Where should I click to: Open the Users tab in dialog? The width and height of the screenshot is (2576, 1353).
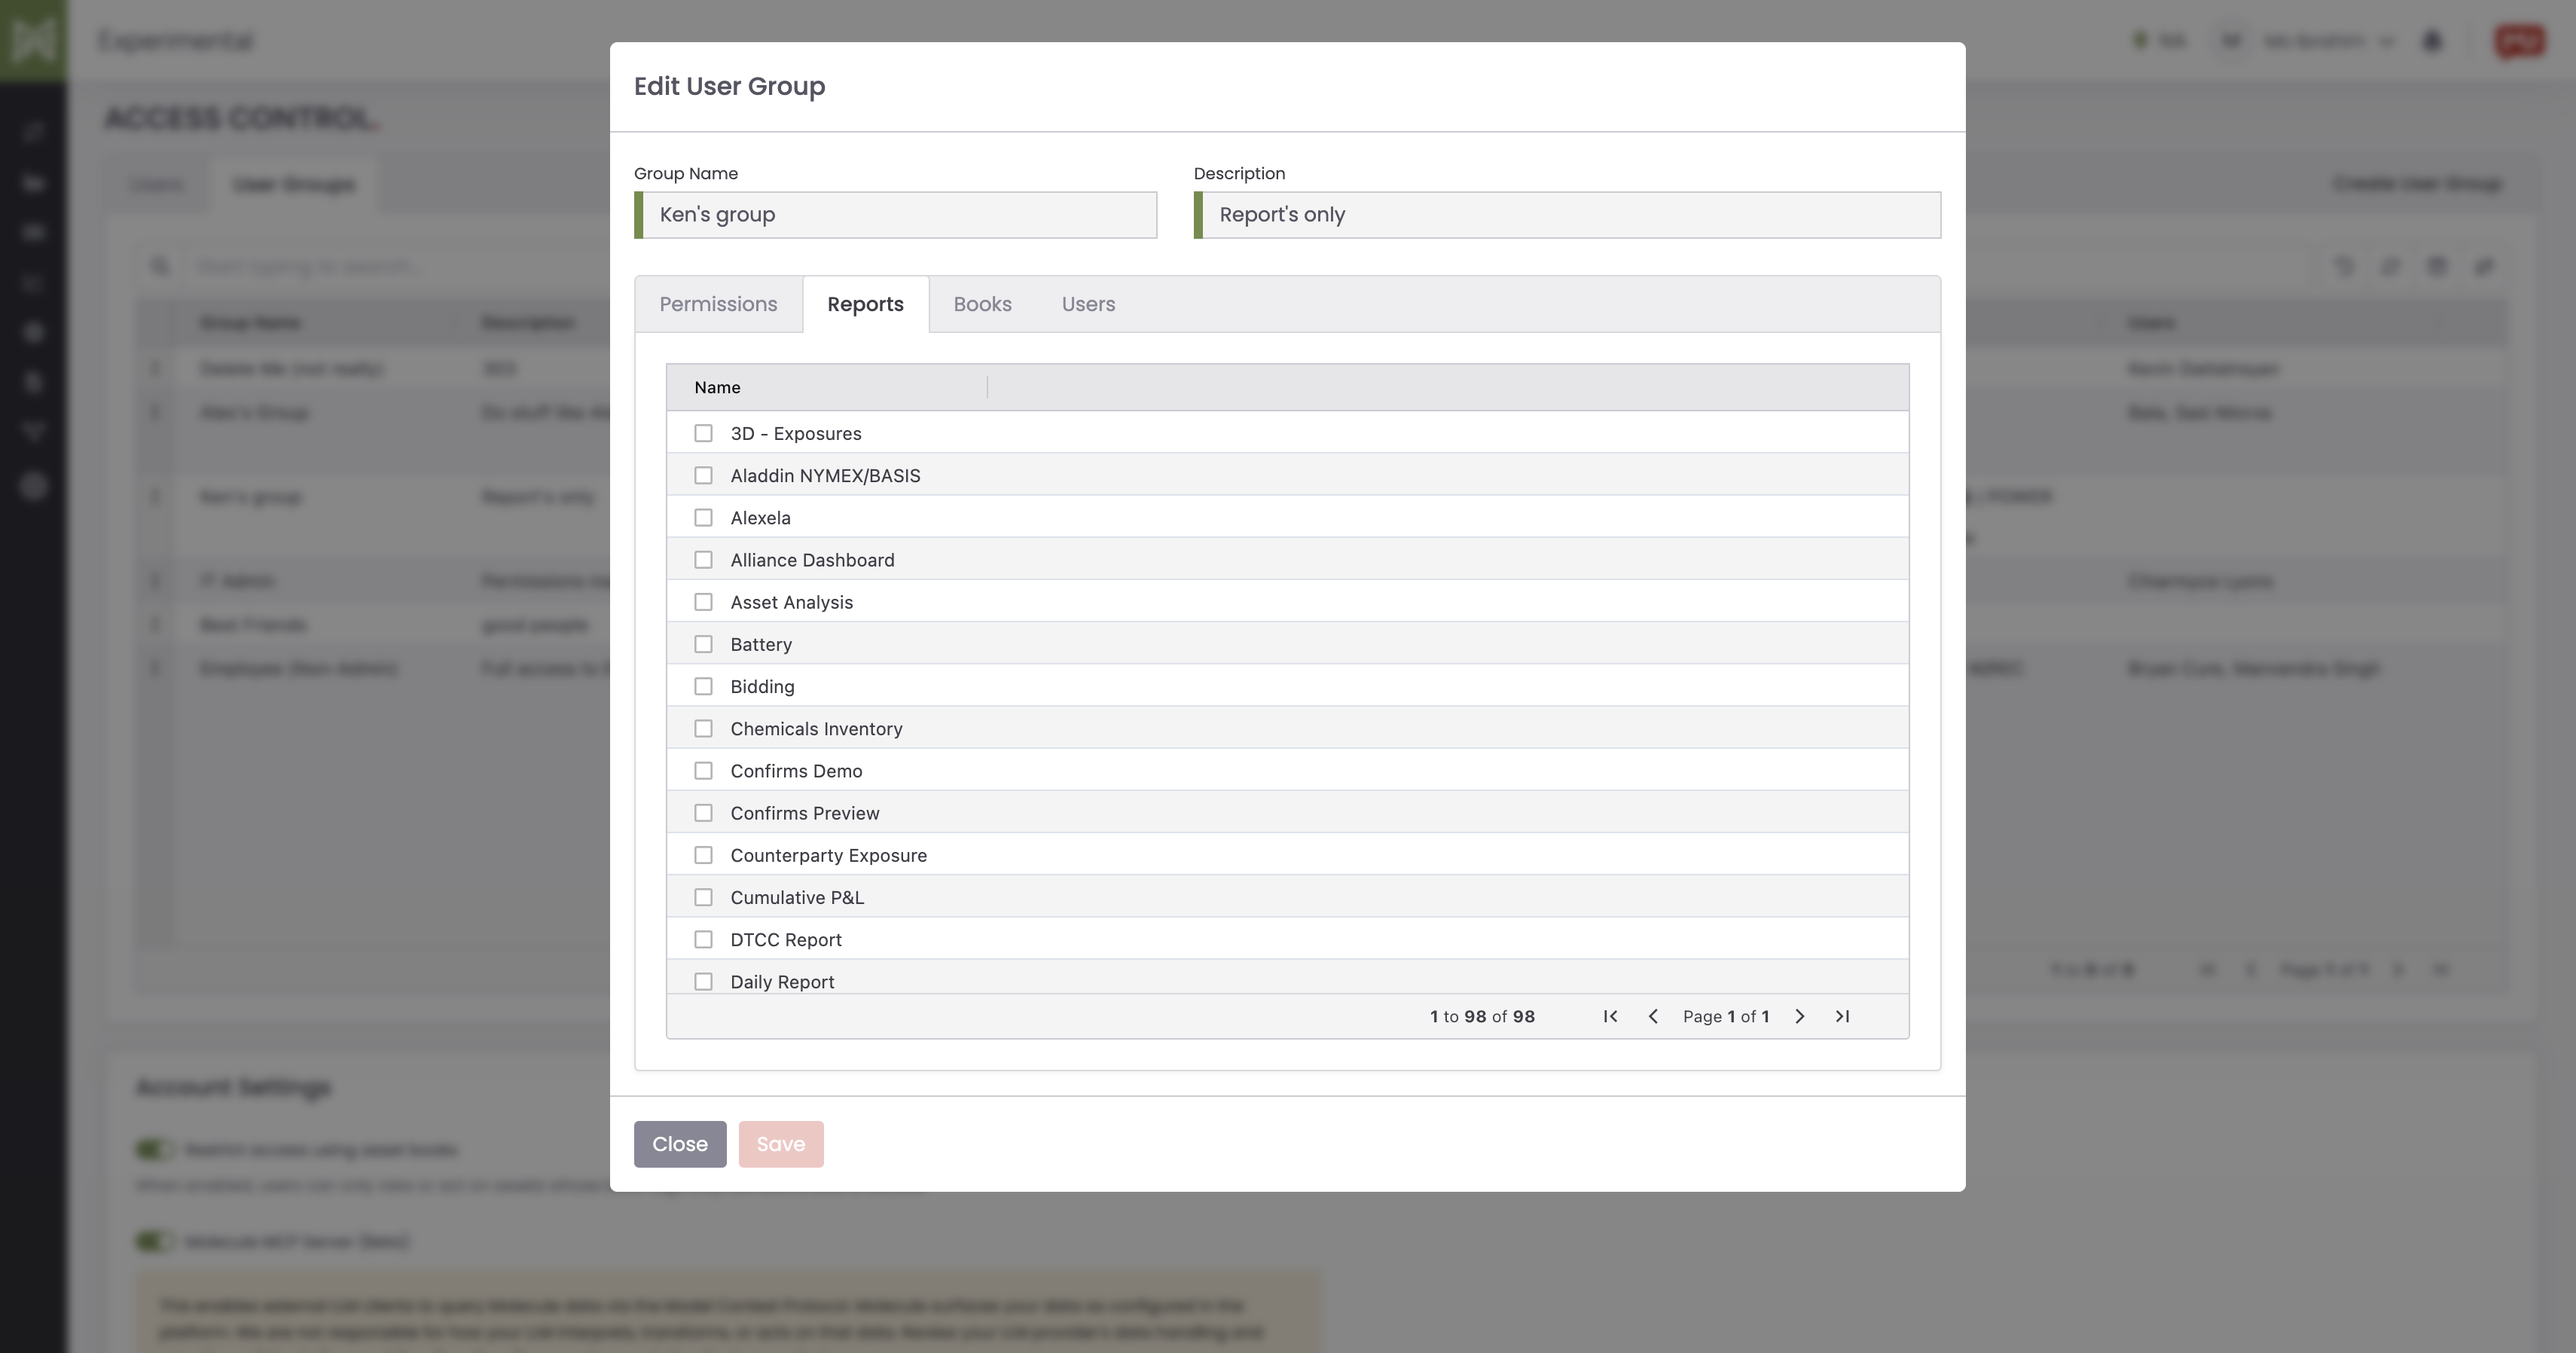[1088, 304]
